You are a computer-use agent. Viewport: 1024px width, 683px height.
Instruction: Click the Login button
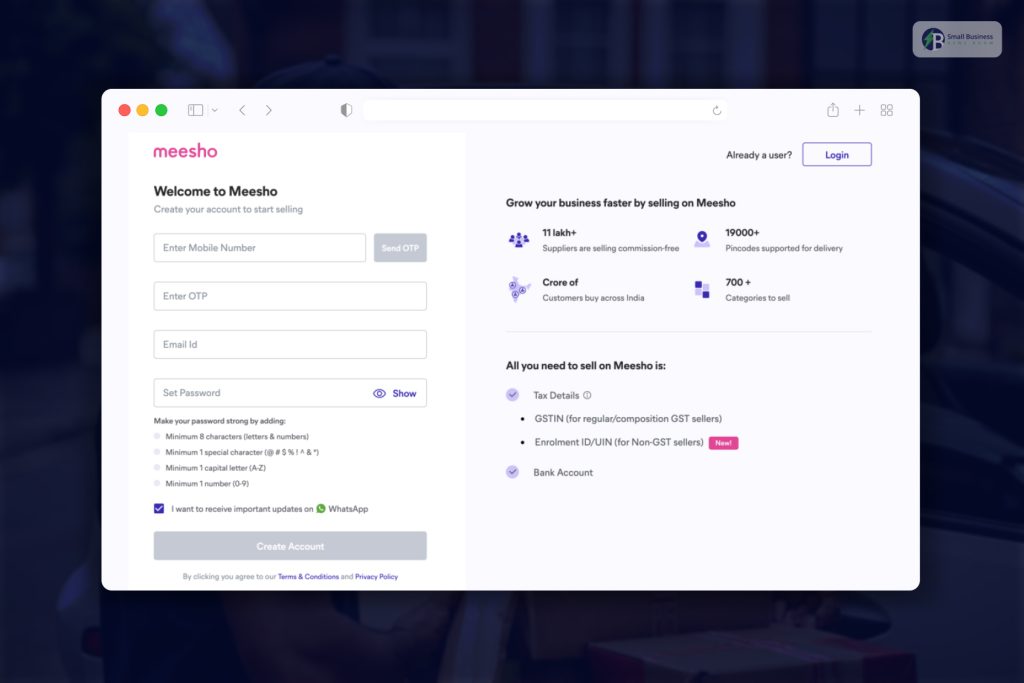[837, 154]
